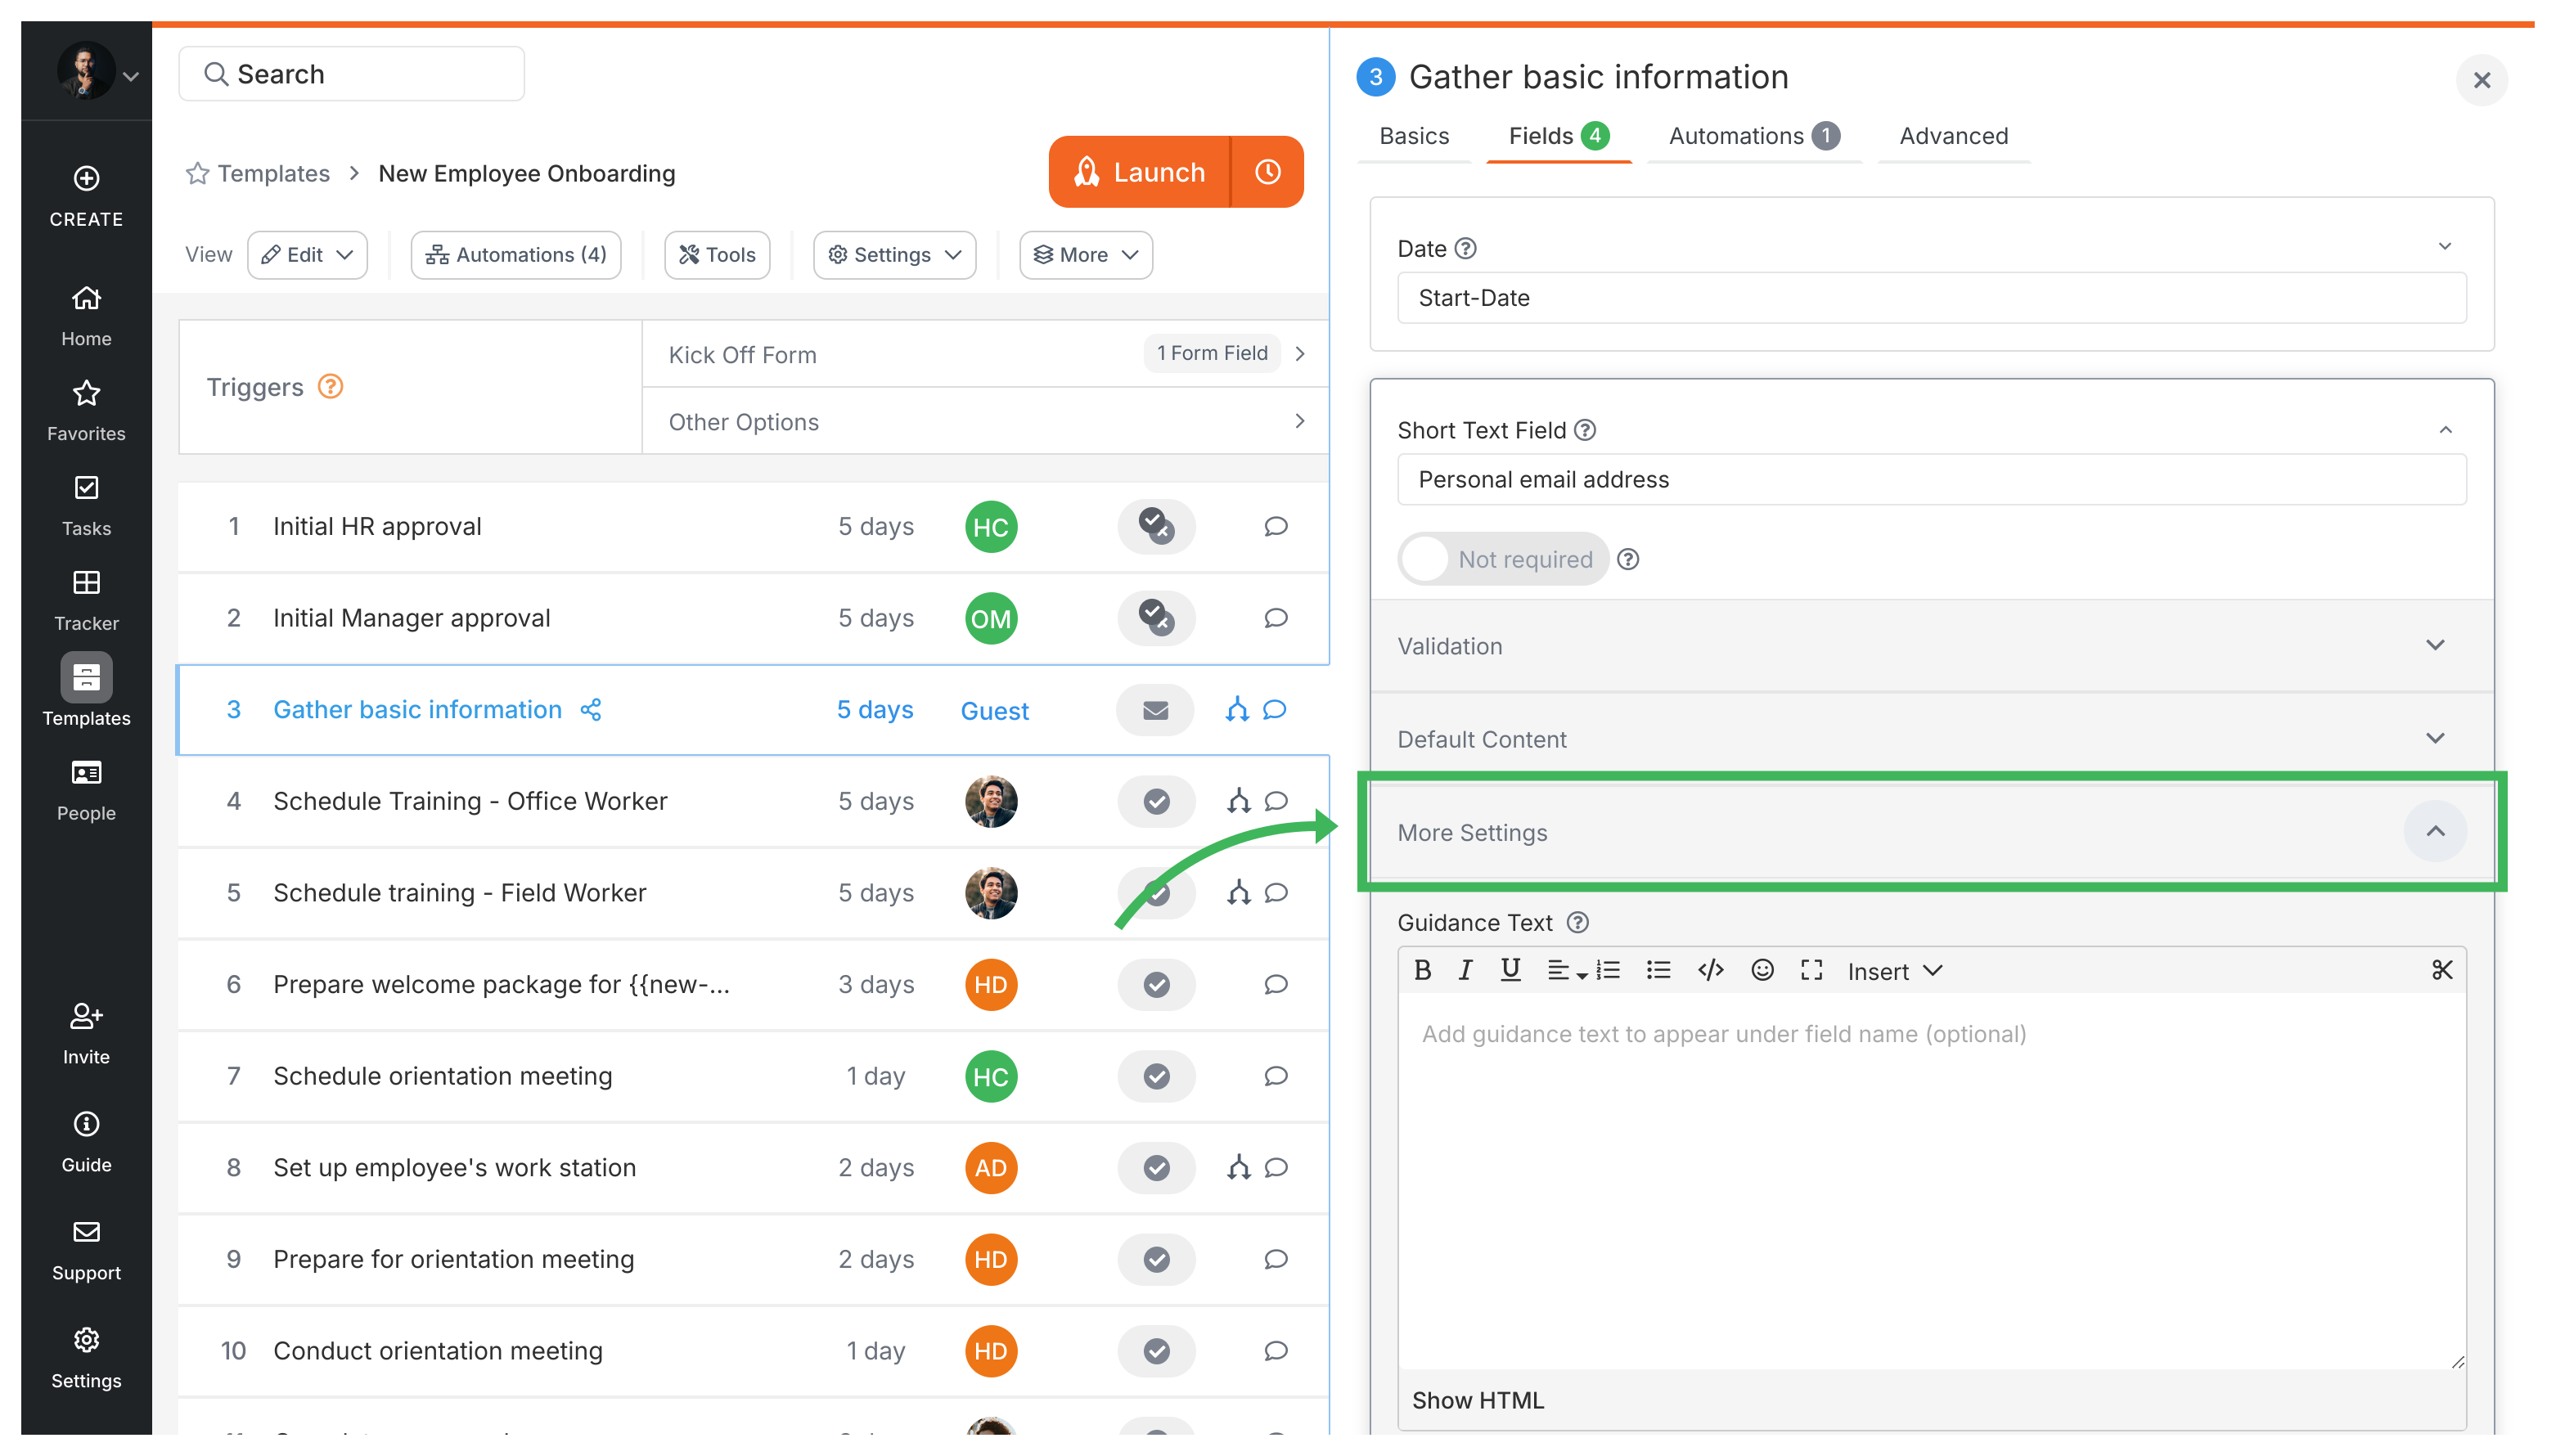Insert an emoji into the guidance text
2556x1456 pixels.
(1761, 969)
